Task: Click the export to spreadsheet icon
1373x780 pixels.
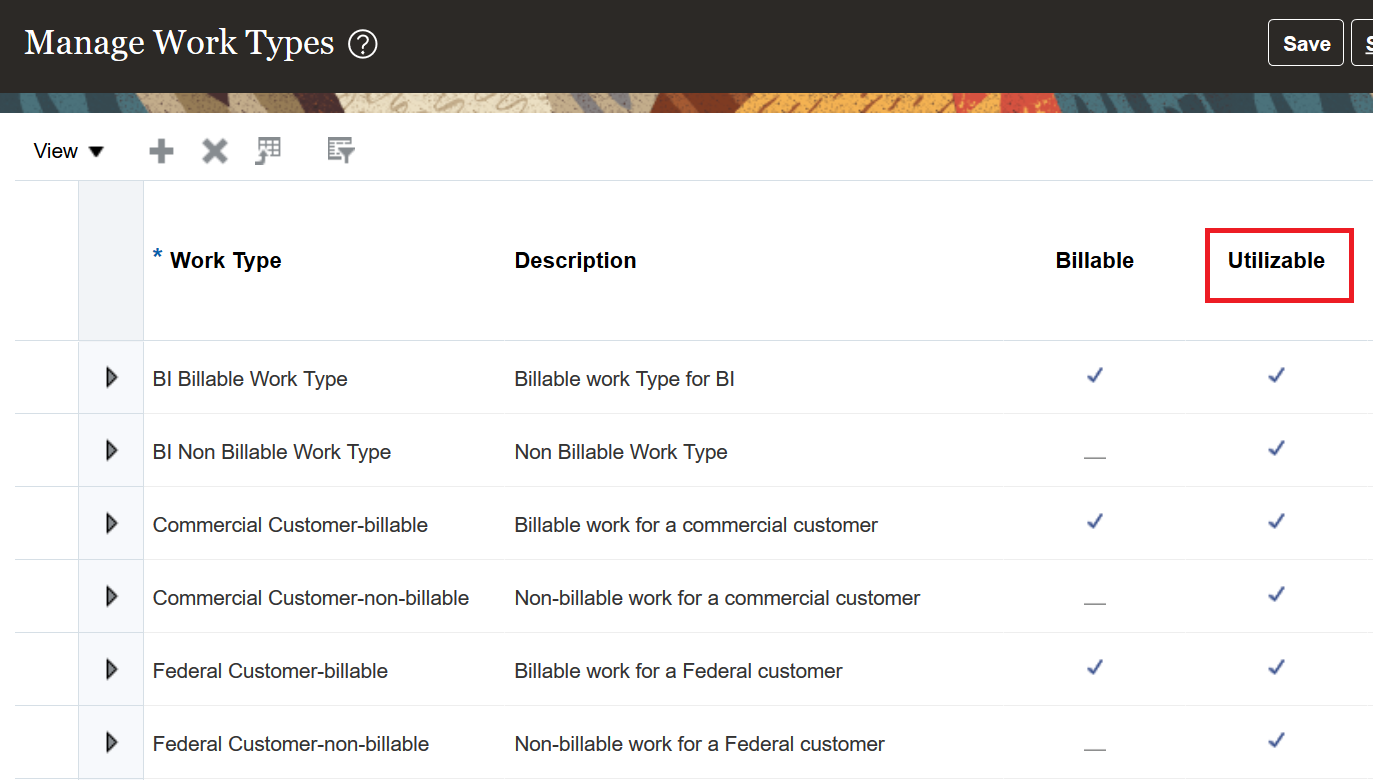Action: (268, 151)
